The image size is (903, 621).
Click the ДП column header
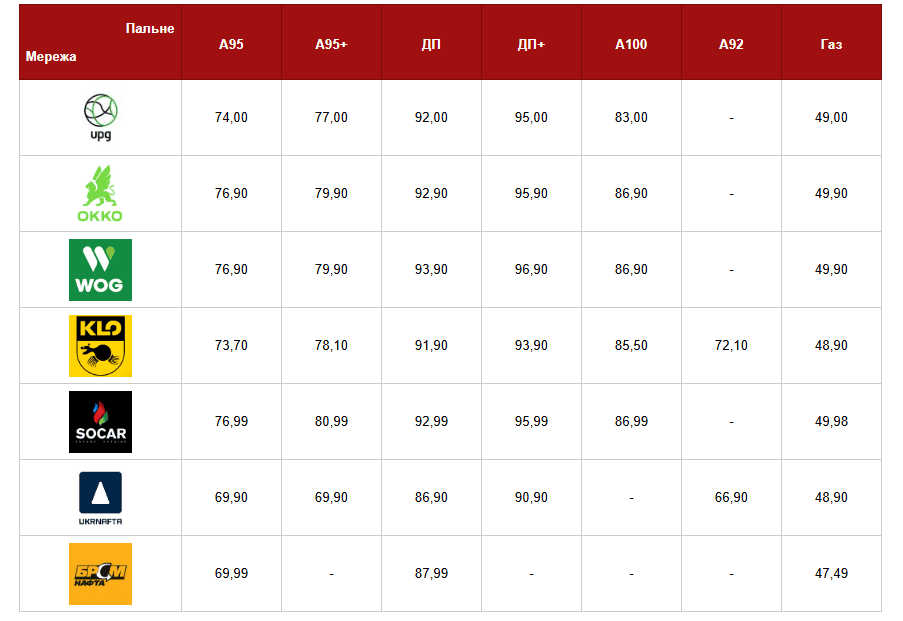tap(431, 45)
